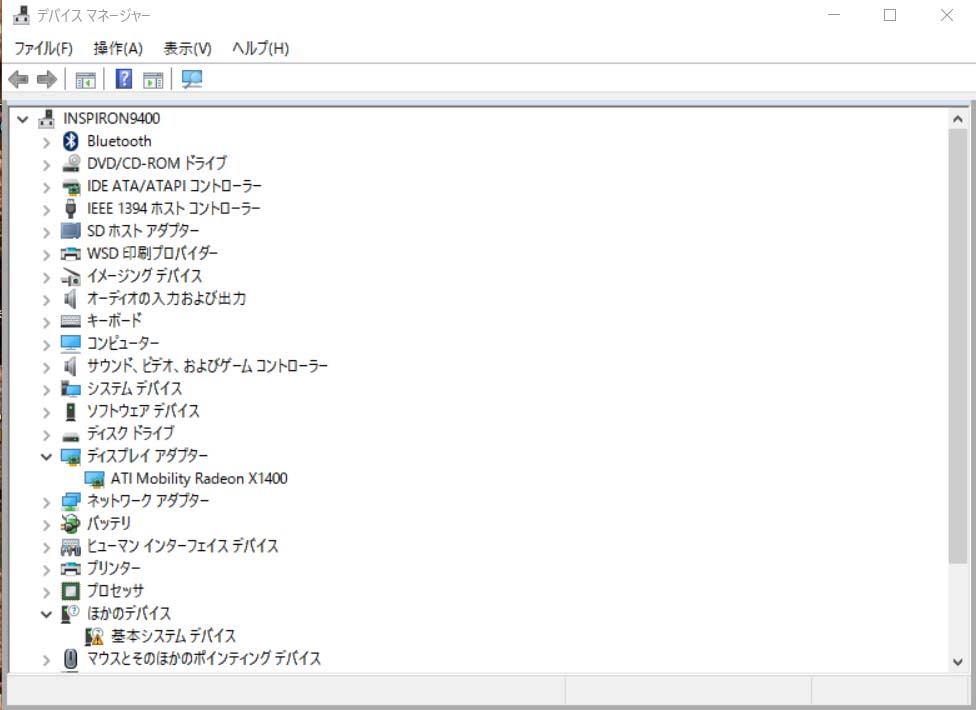Expand the サウンド、ビデオ、およびゲーム コントローラー category
The width and height of the screenshot is (976, 710).
[x=47, y=367]
